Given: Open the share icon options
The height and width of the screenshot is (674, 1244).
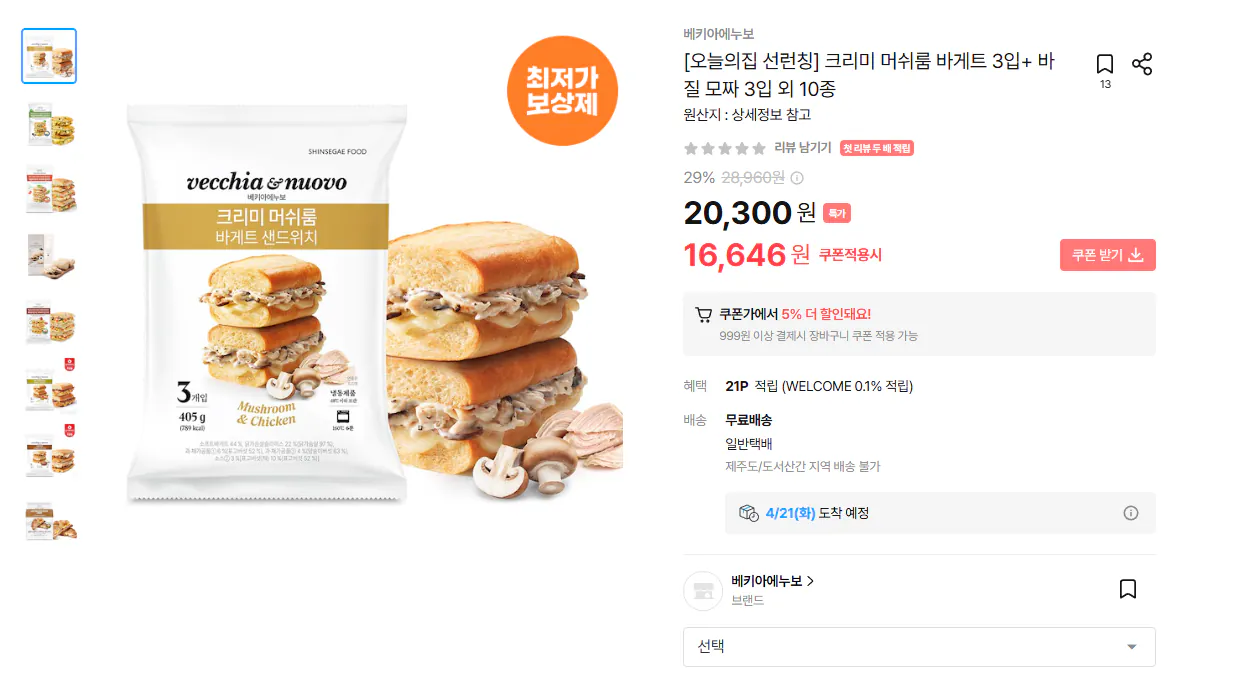Looking at the screenshot, I should pos(1142,65).
